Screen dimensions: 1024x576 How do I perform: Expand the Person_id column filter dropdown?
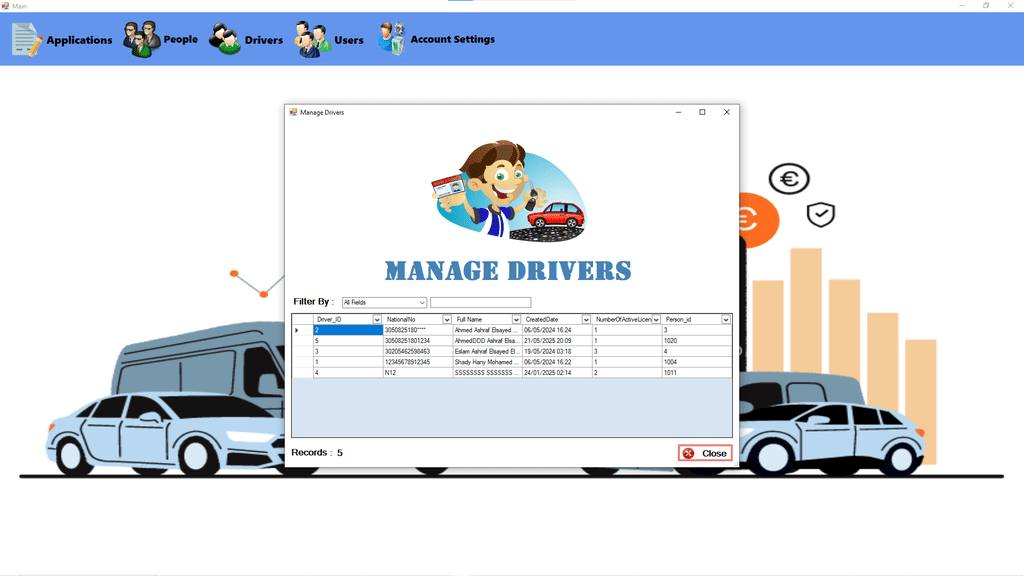click(726, 320)
